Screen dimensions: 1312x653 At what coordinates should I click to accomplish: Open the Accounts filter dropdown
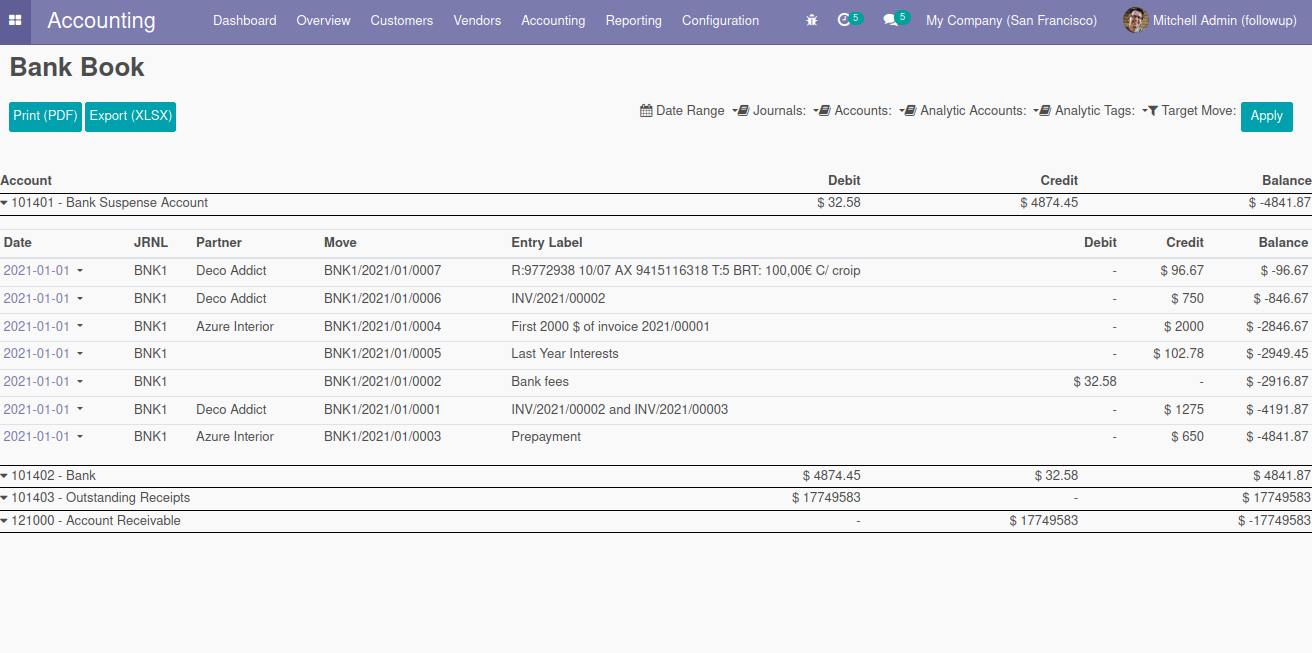click(x=862, y=111)
